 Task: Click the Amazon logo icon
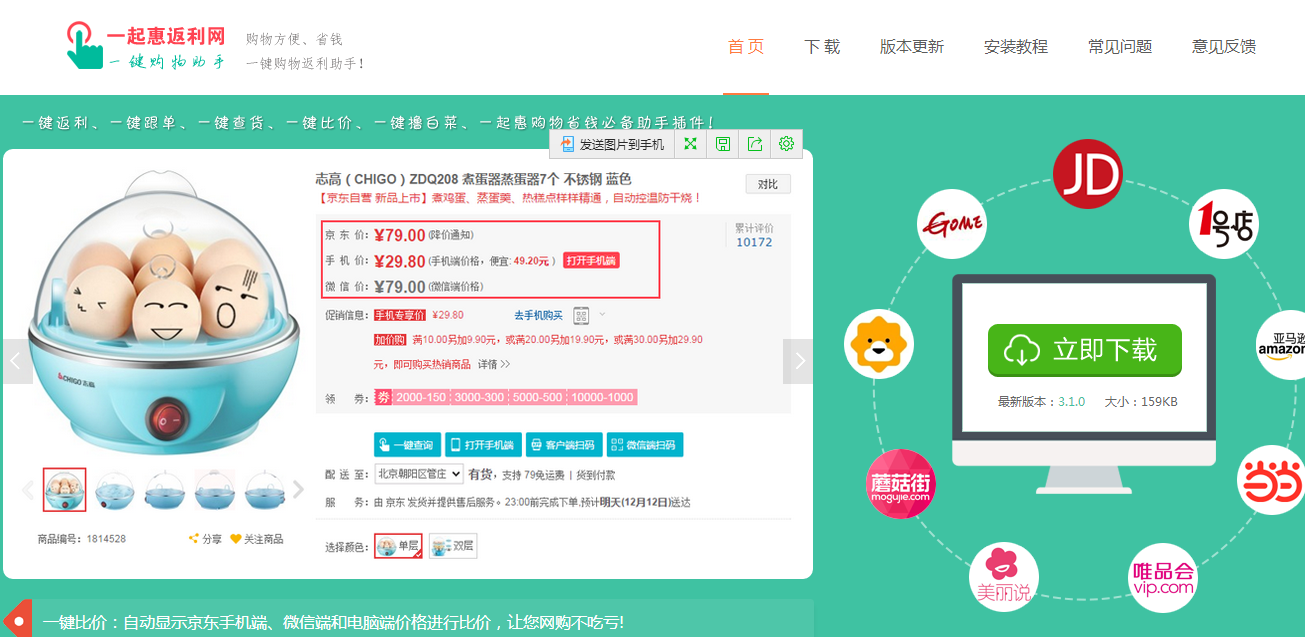click(1281, 345)
